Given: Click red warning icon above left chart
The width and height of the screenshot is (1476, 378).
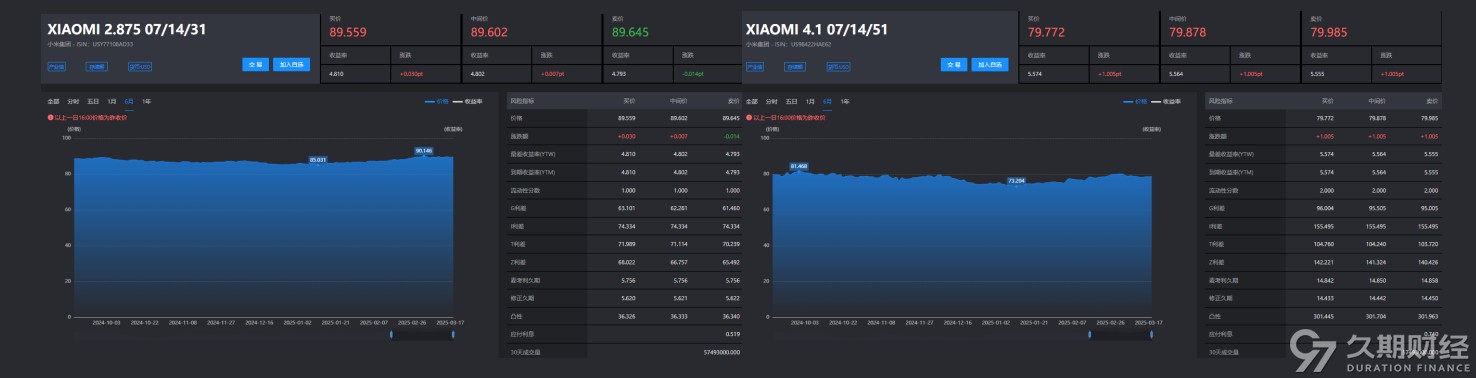Looking at the screenshot, I should point(50,117).
